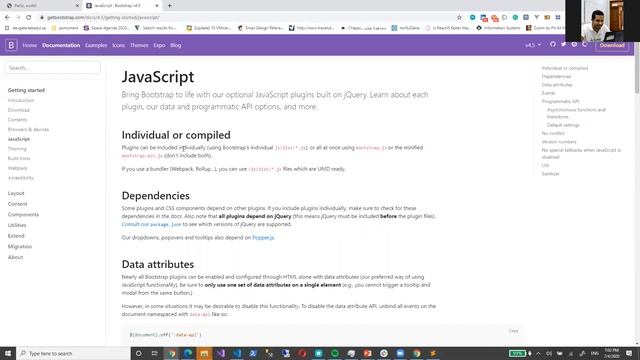Follow the Popper.js link
Image resolution: width=640 pixels, height=360 pixels.
(x=263, y=238)
